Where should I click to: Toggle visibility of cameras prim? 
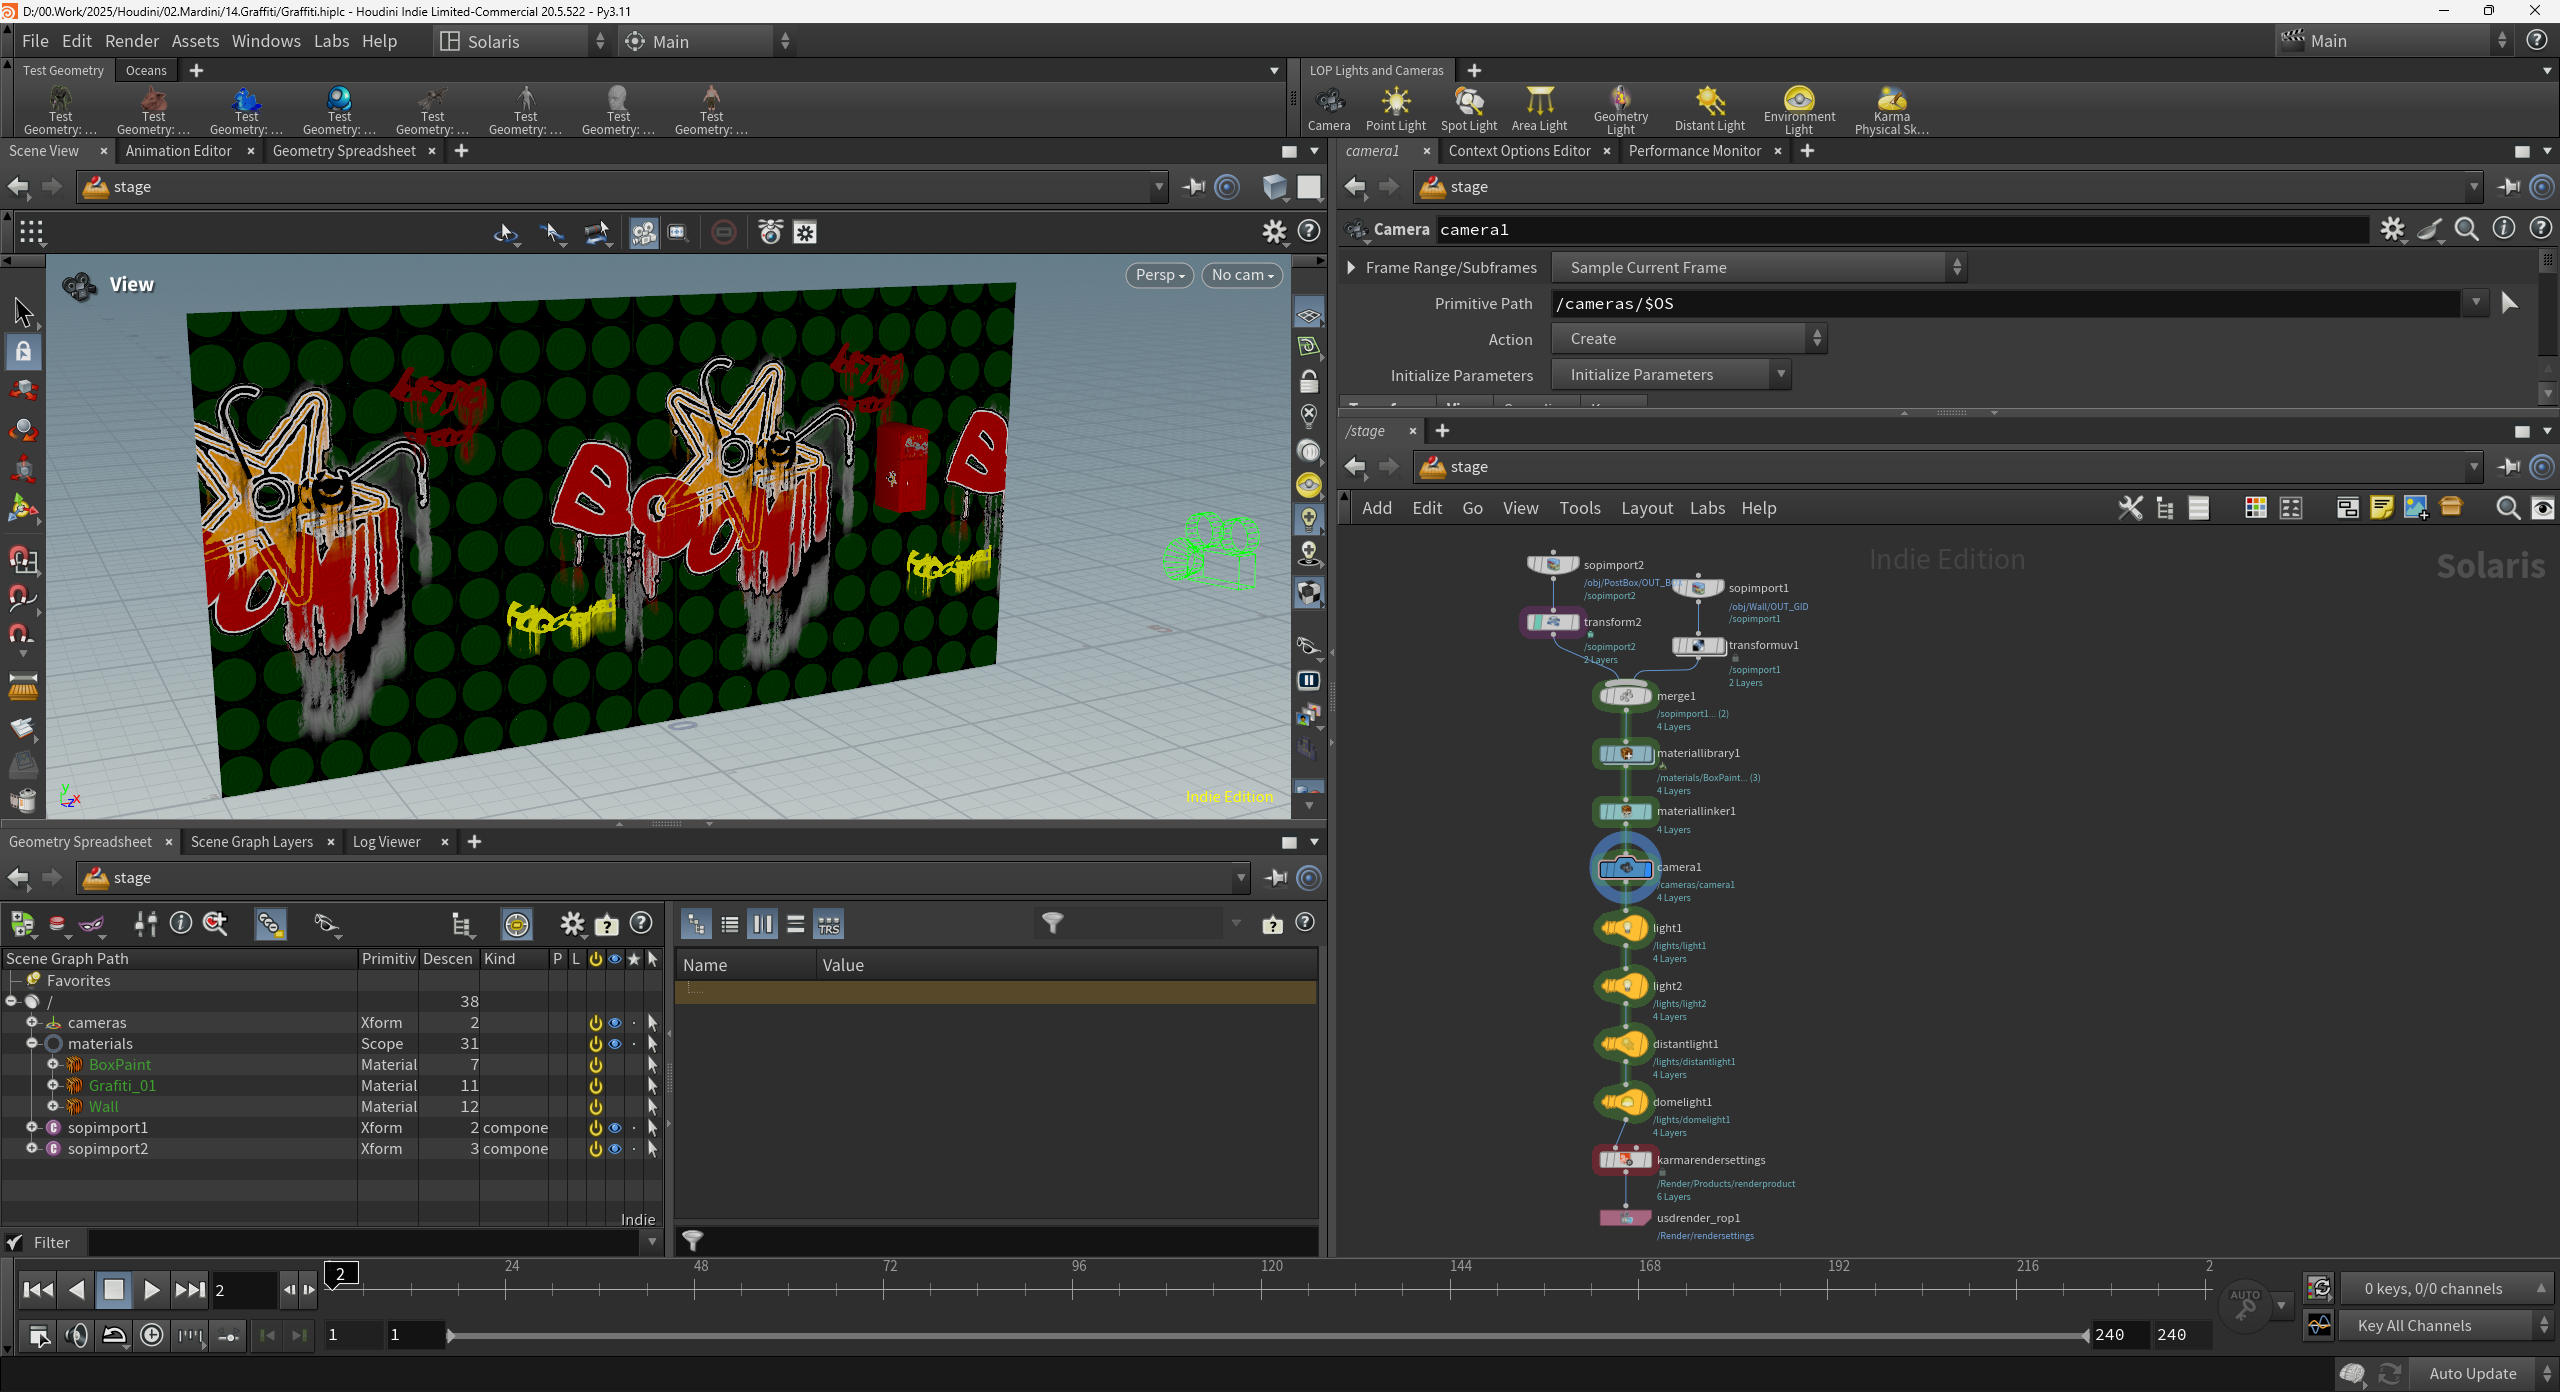click(615, 1022)
